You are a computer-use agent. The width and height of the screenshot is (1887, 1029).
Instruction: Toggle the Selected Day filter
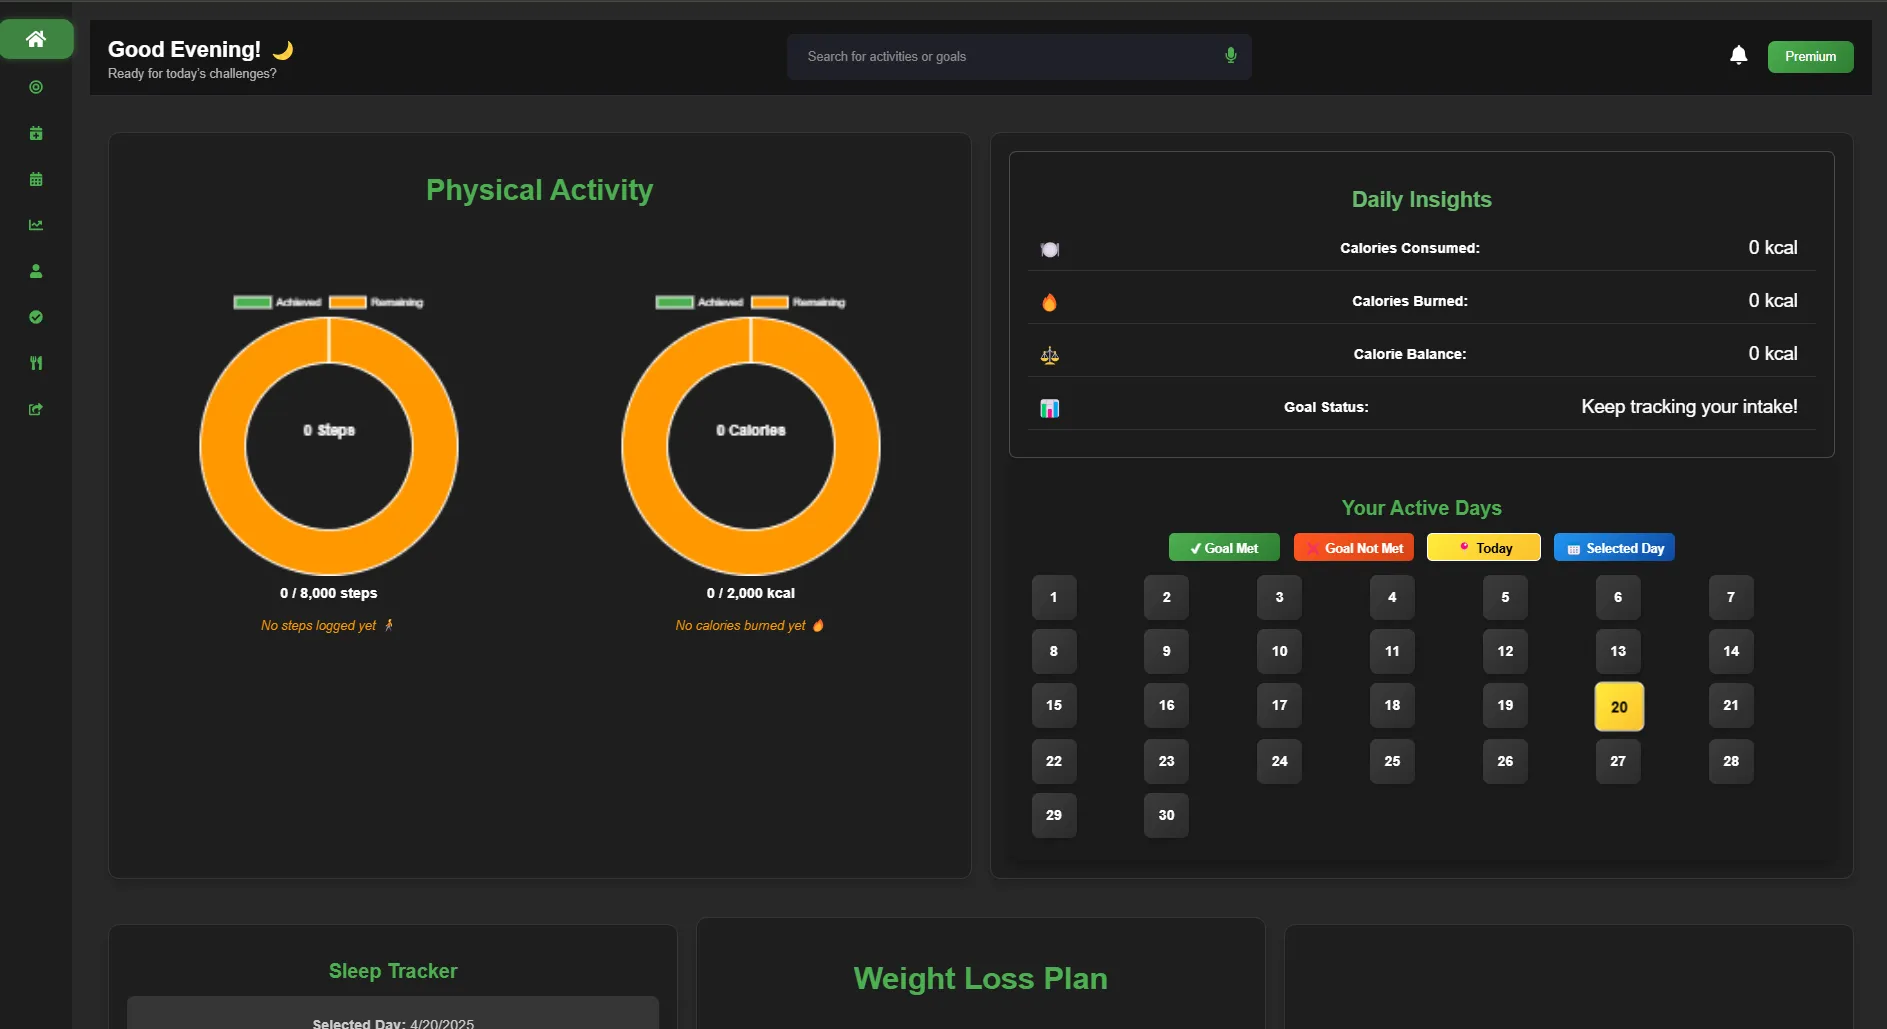pos(1613,547)
